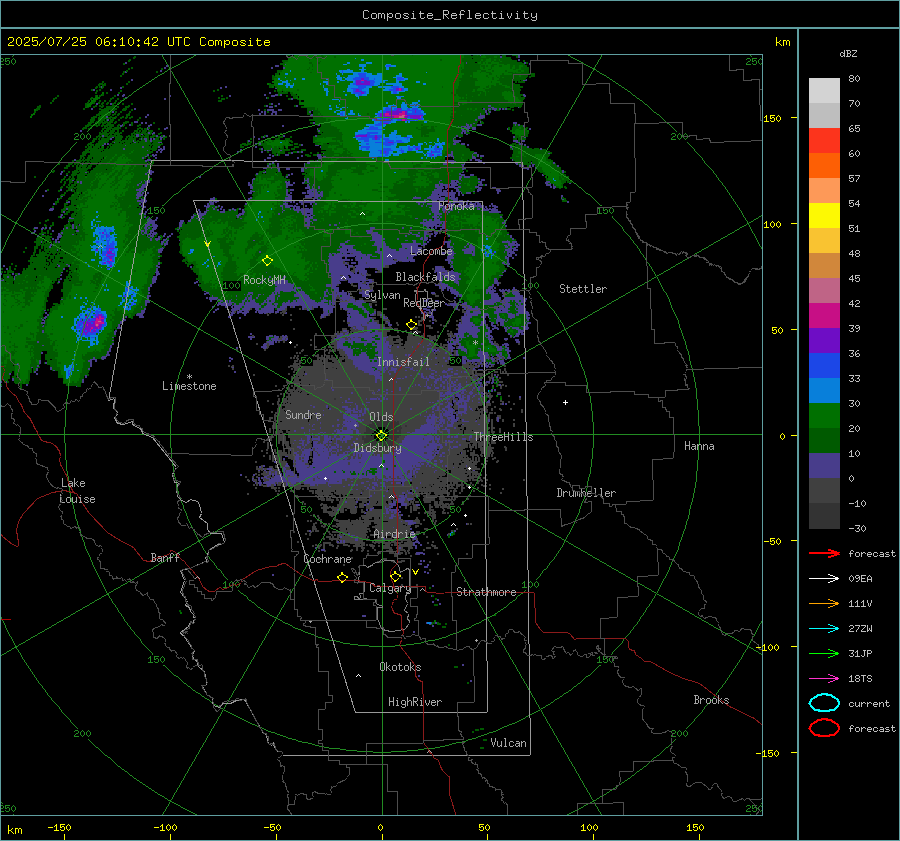This screenshot has height=841, width=900.
Task: Click the 18TS legend text
Action: [860, 679]
